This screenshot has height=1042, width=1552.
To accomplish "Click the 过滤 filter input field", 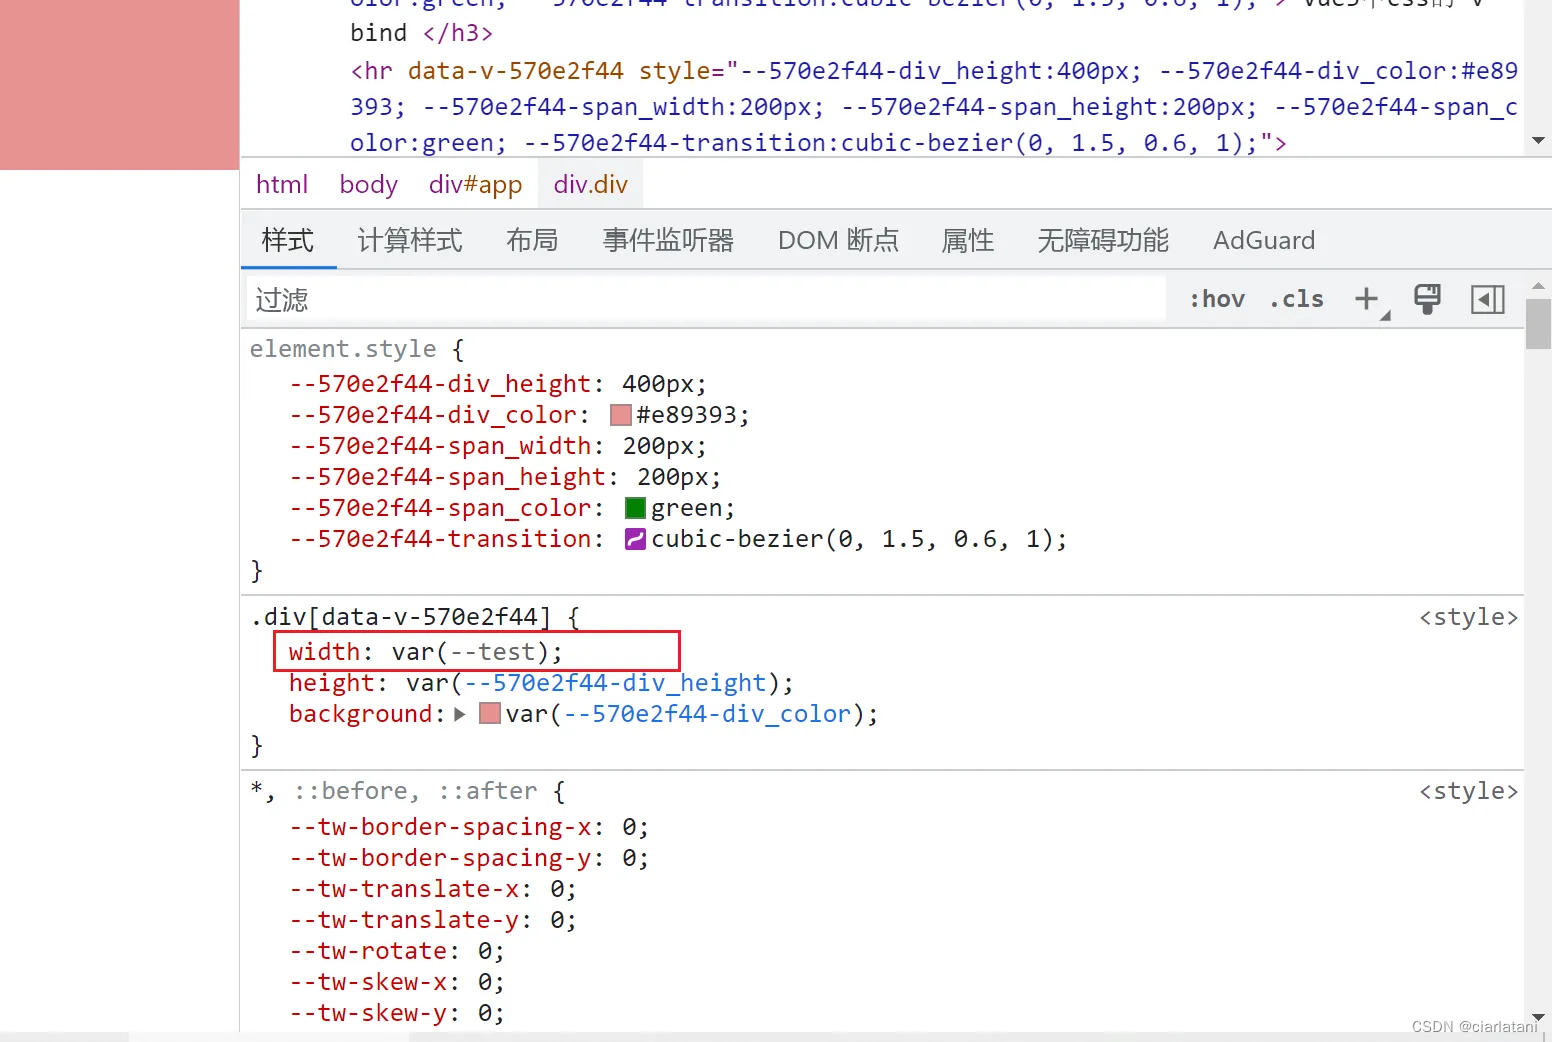I will point(700,299).
